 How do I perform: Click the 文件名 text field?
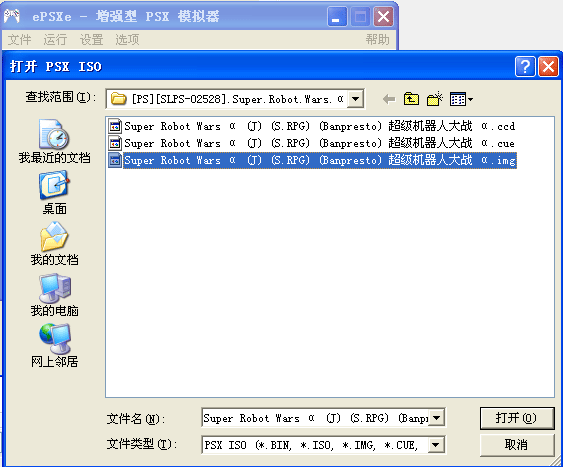[x=316, y=418]
